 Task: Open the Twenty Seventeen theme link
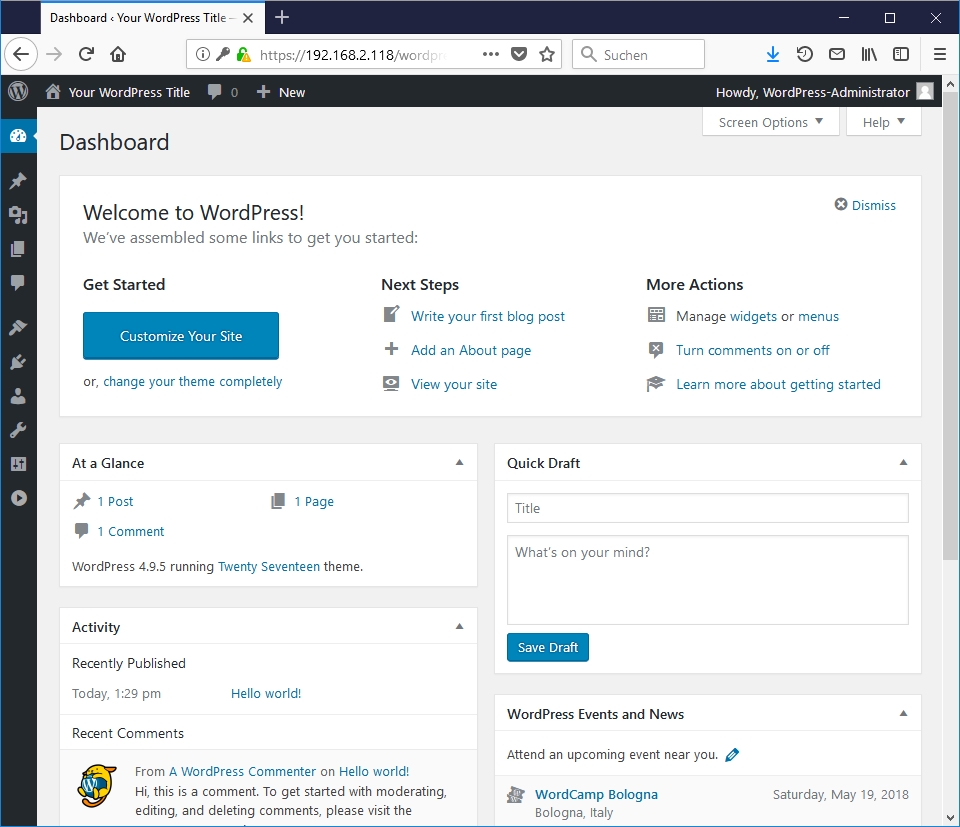pos(269,566)
